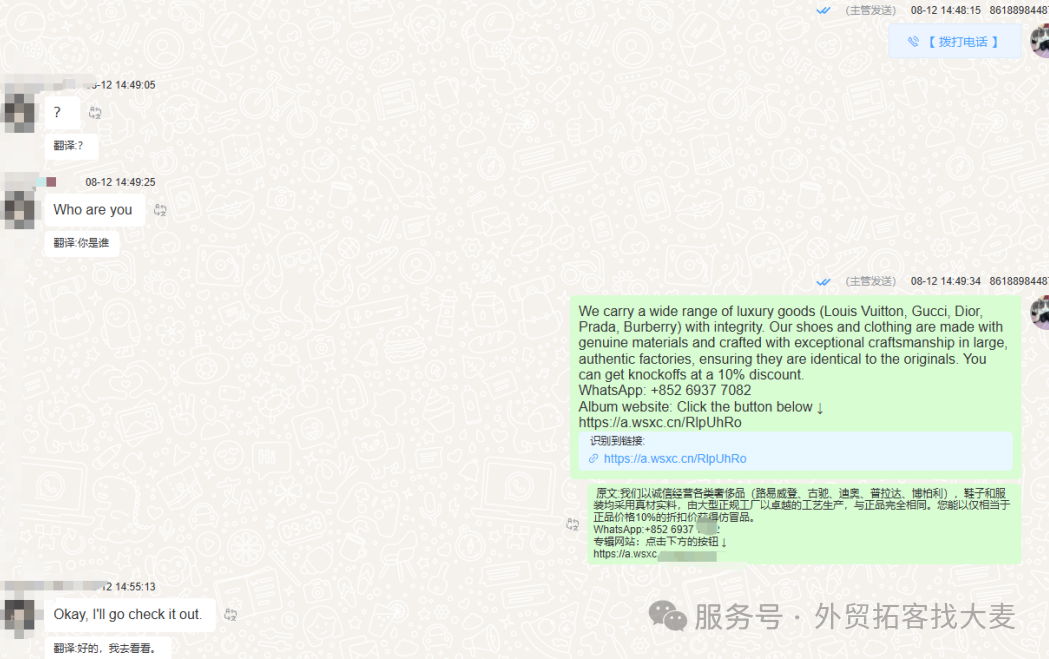Click (主管发送) label at 14:49:34
The image size is (1049, 659).
[870, 281]
